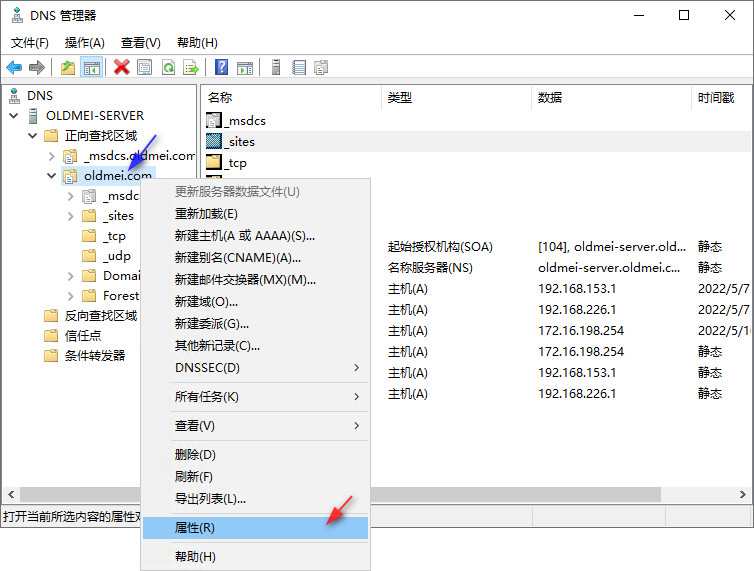The image size is (754, 571).
Task: Select the 信任点 tree folder
Action: click(x=73, y=336)
